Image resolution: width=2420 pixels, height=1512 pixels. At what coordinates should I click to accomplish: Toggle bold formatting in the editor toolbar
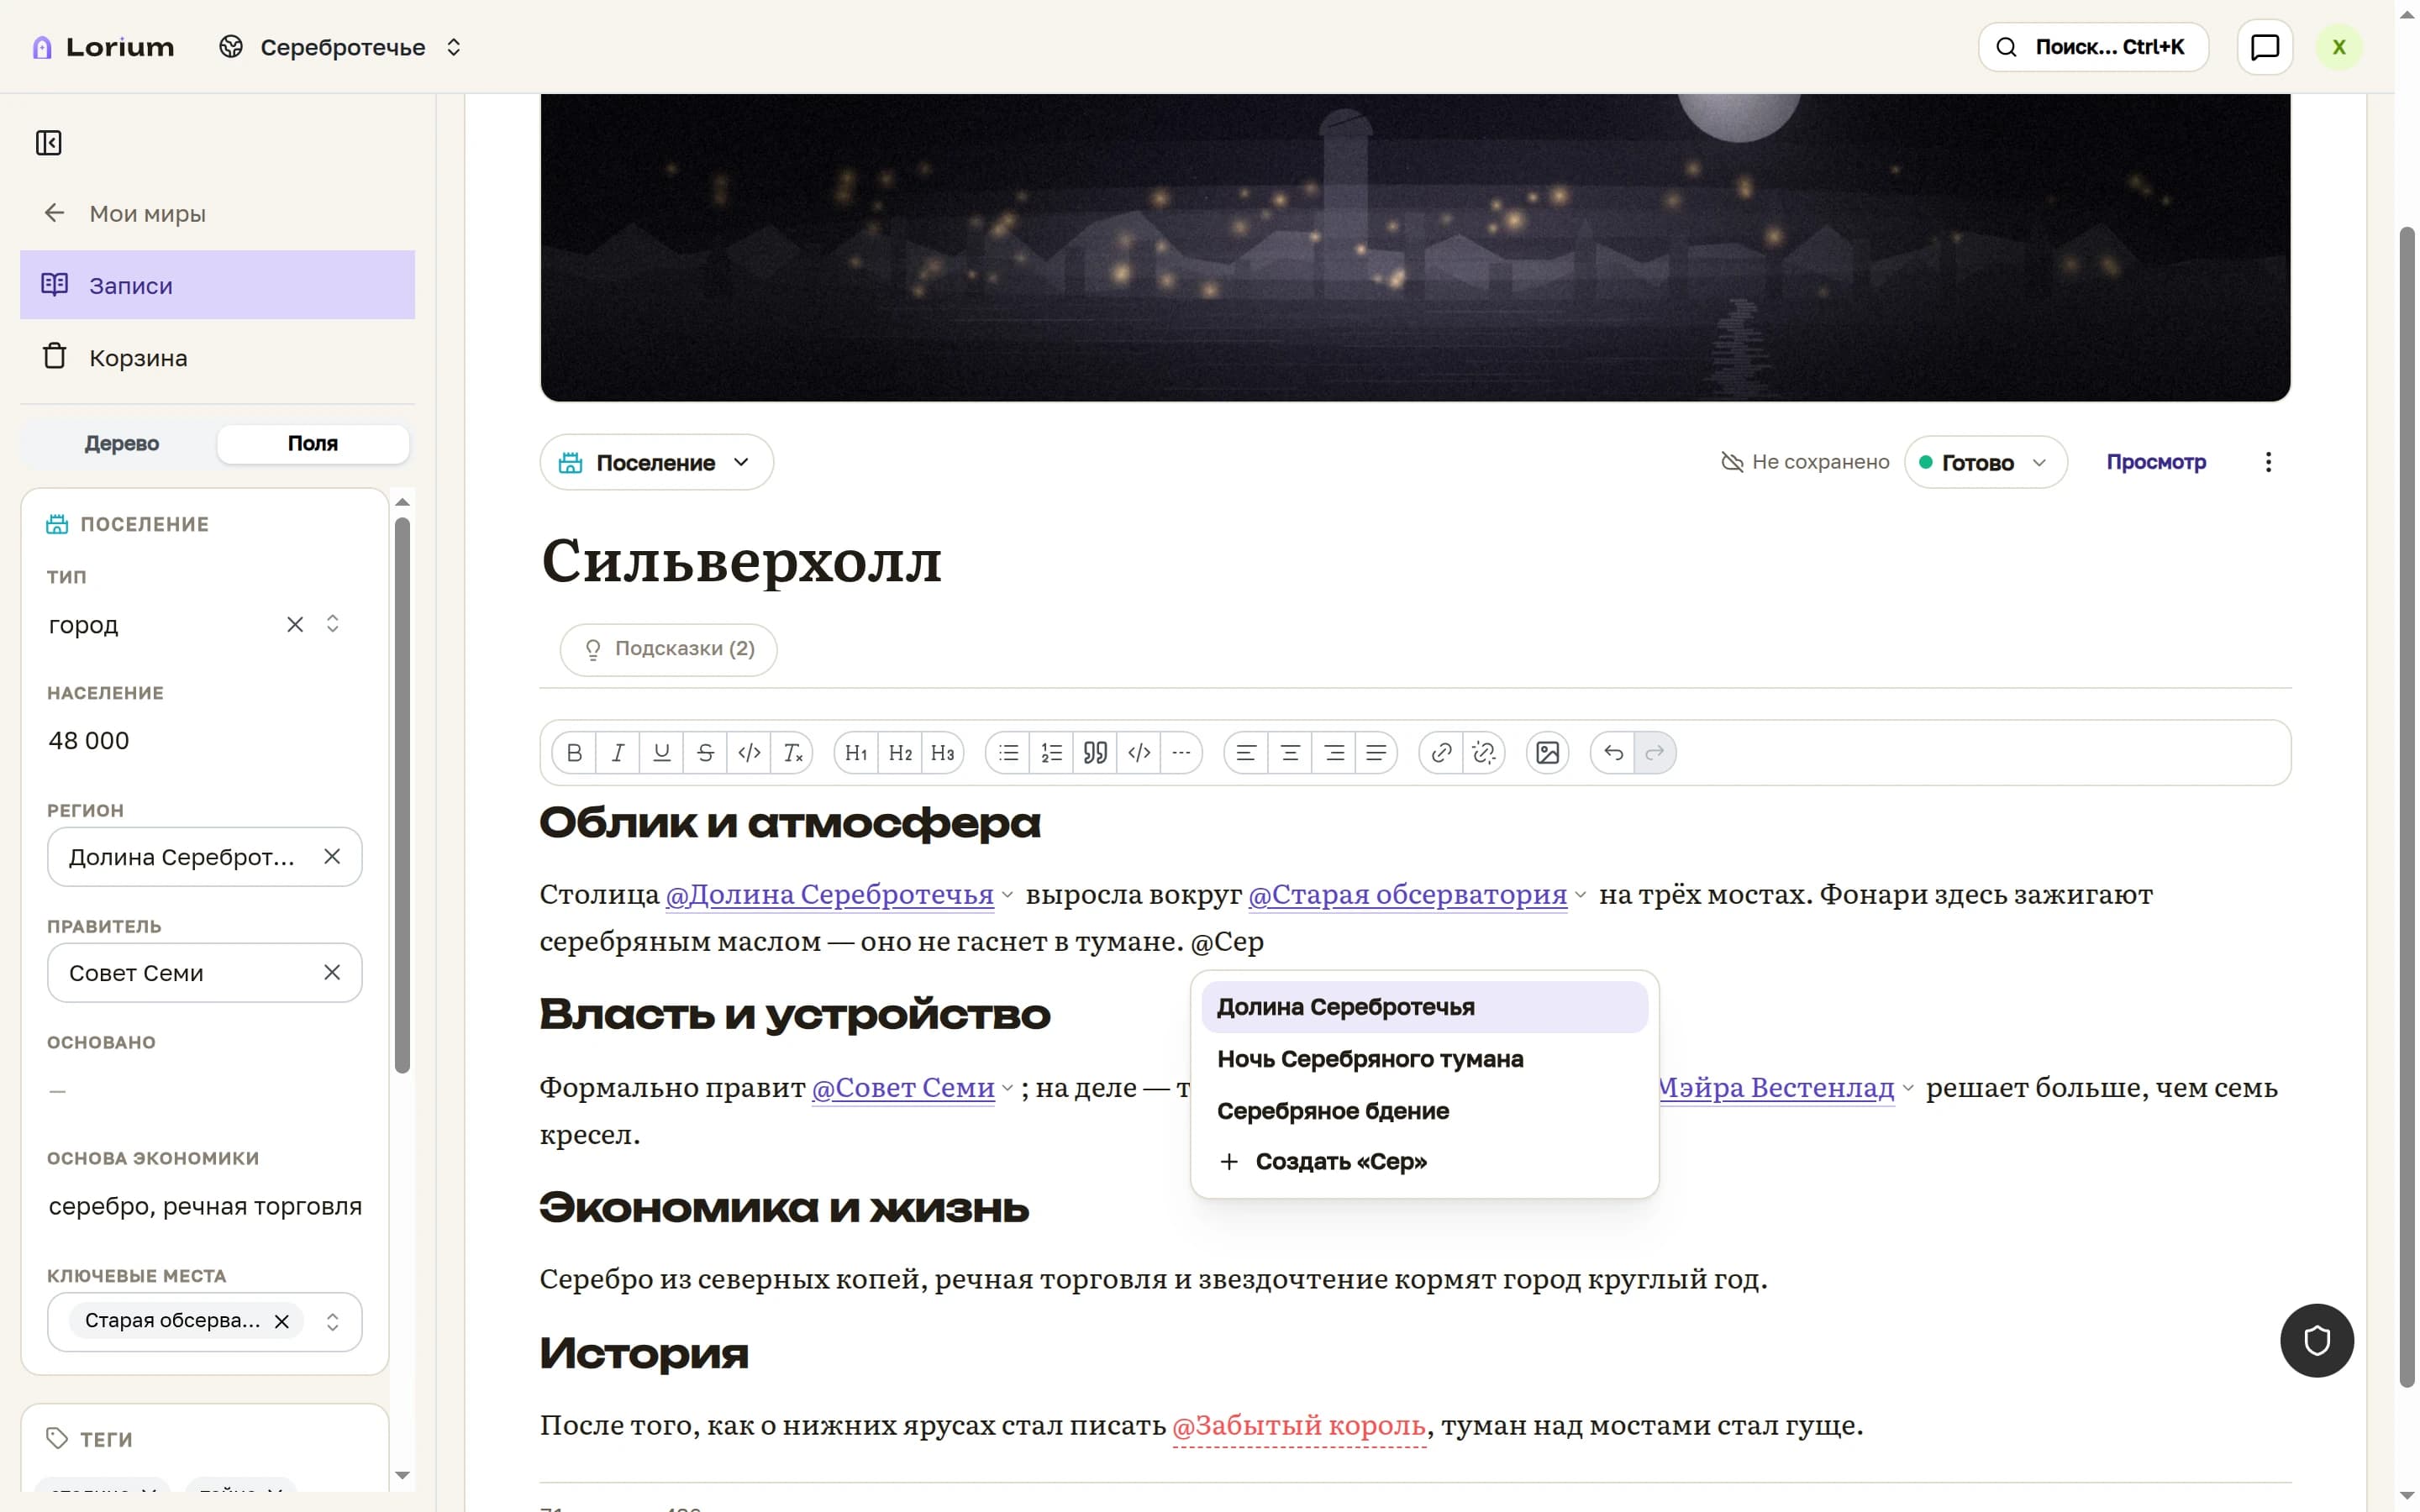[574, 753]
